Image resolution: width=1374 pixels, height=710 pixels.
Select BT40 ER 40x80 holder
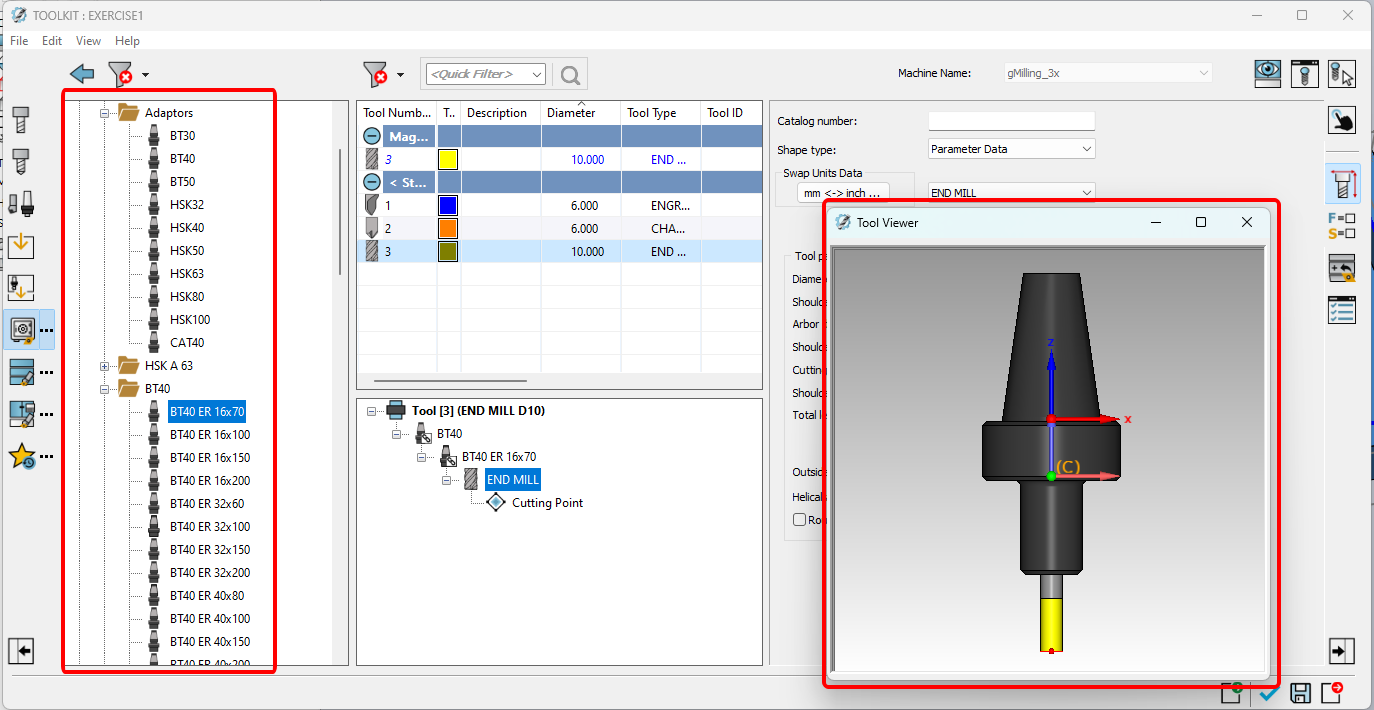pyautogui.click(x=207, y=596)
